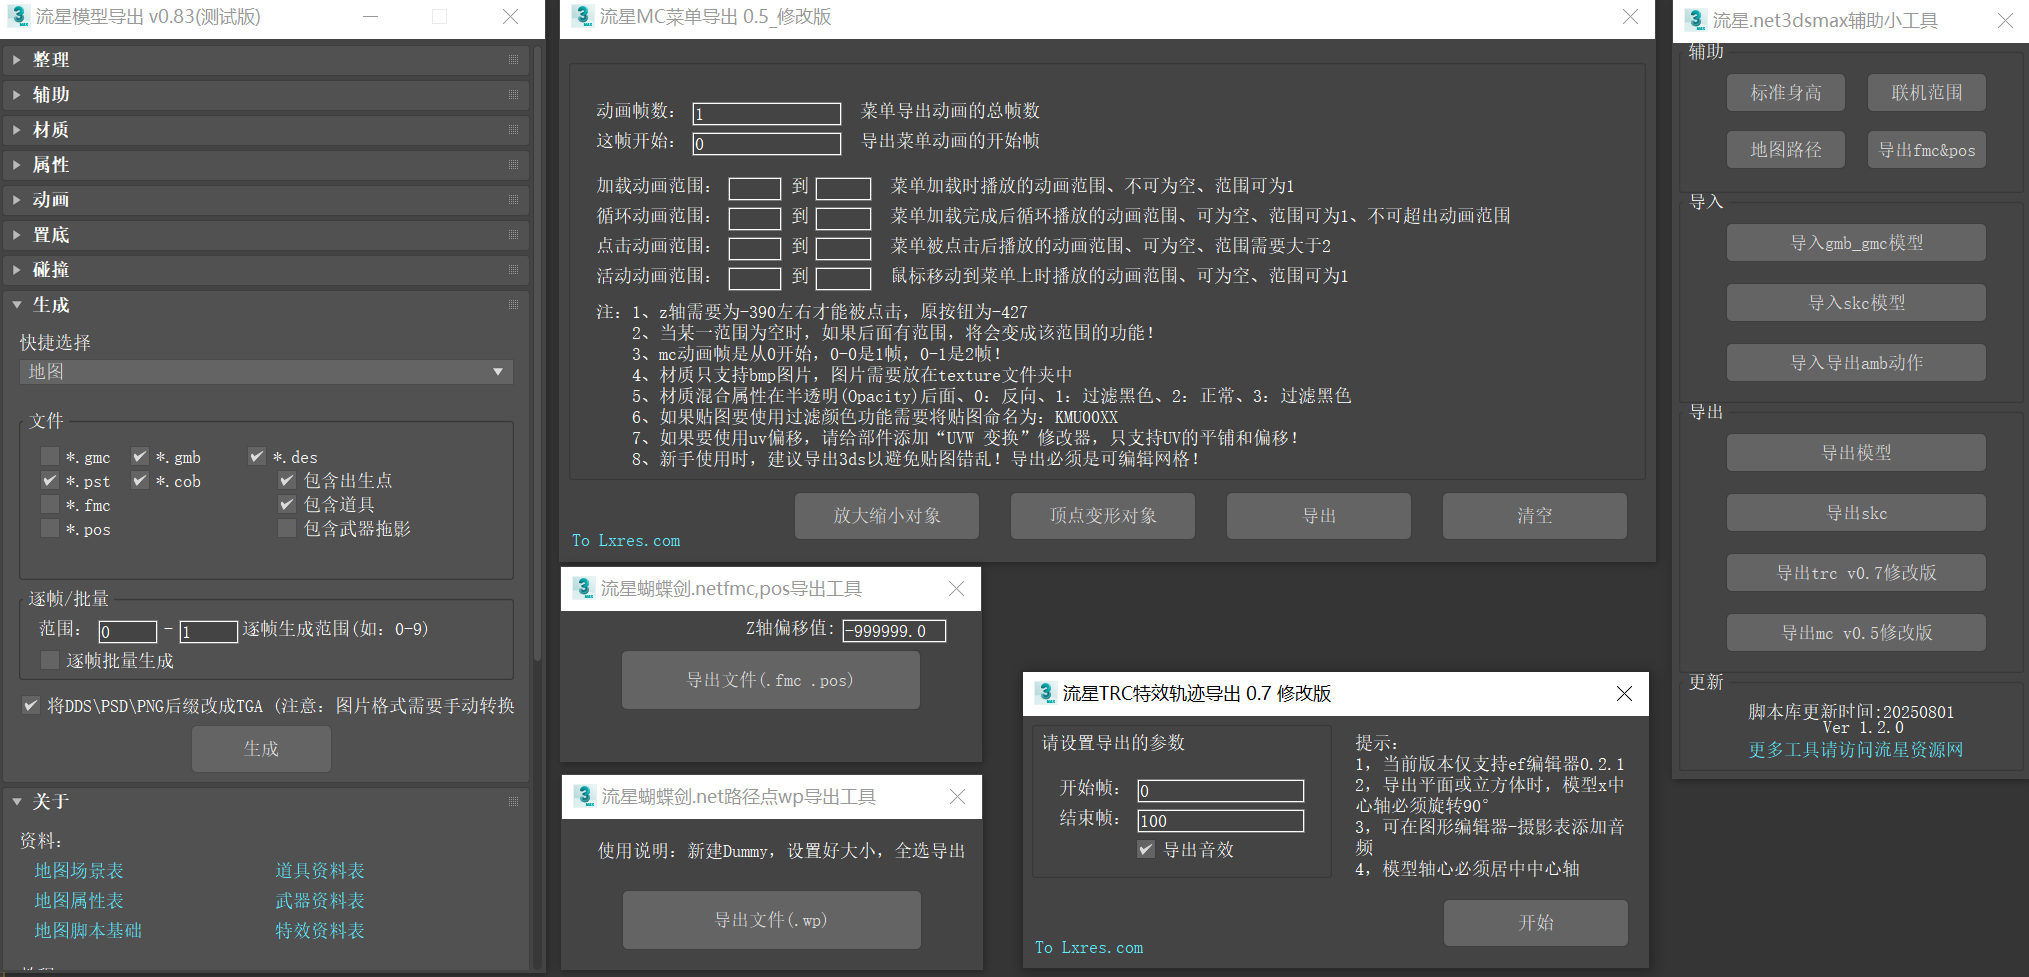
Task: Uncheck 导出音效 in TRC export window
Action: 1146,850
